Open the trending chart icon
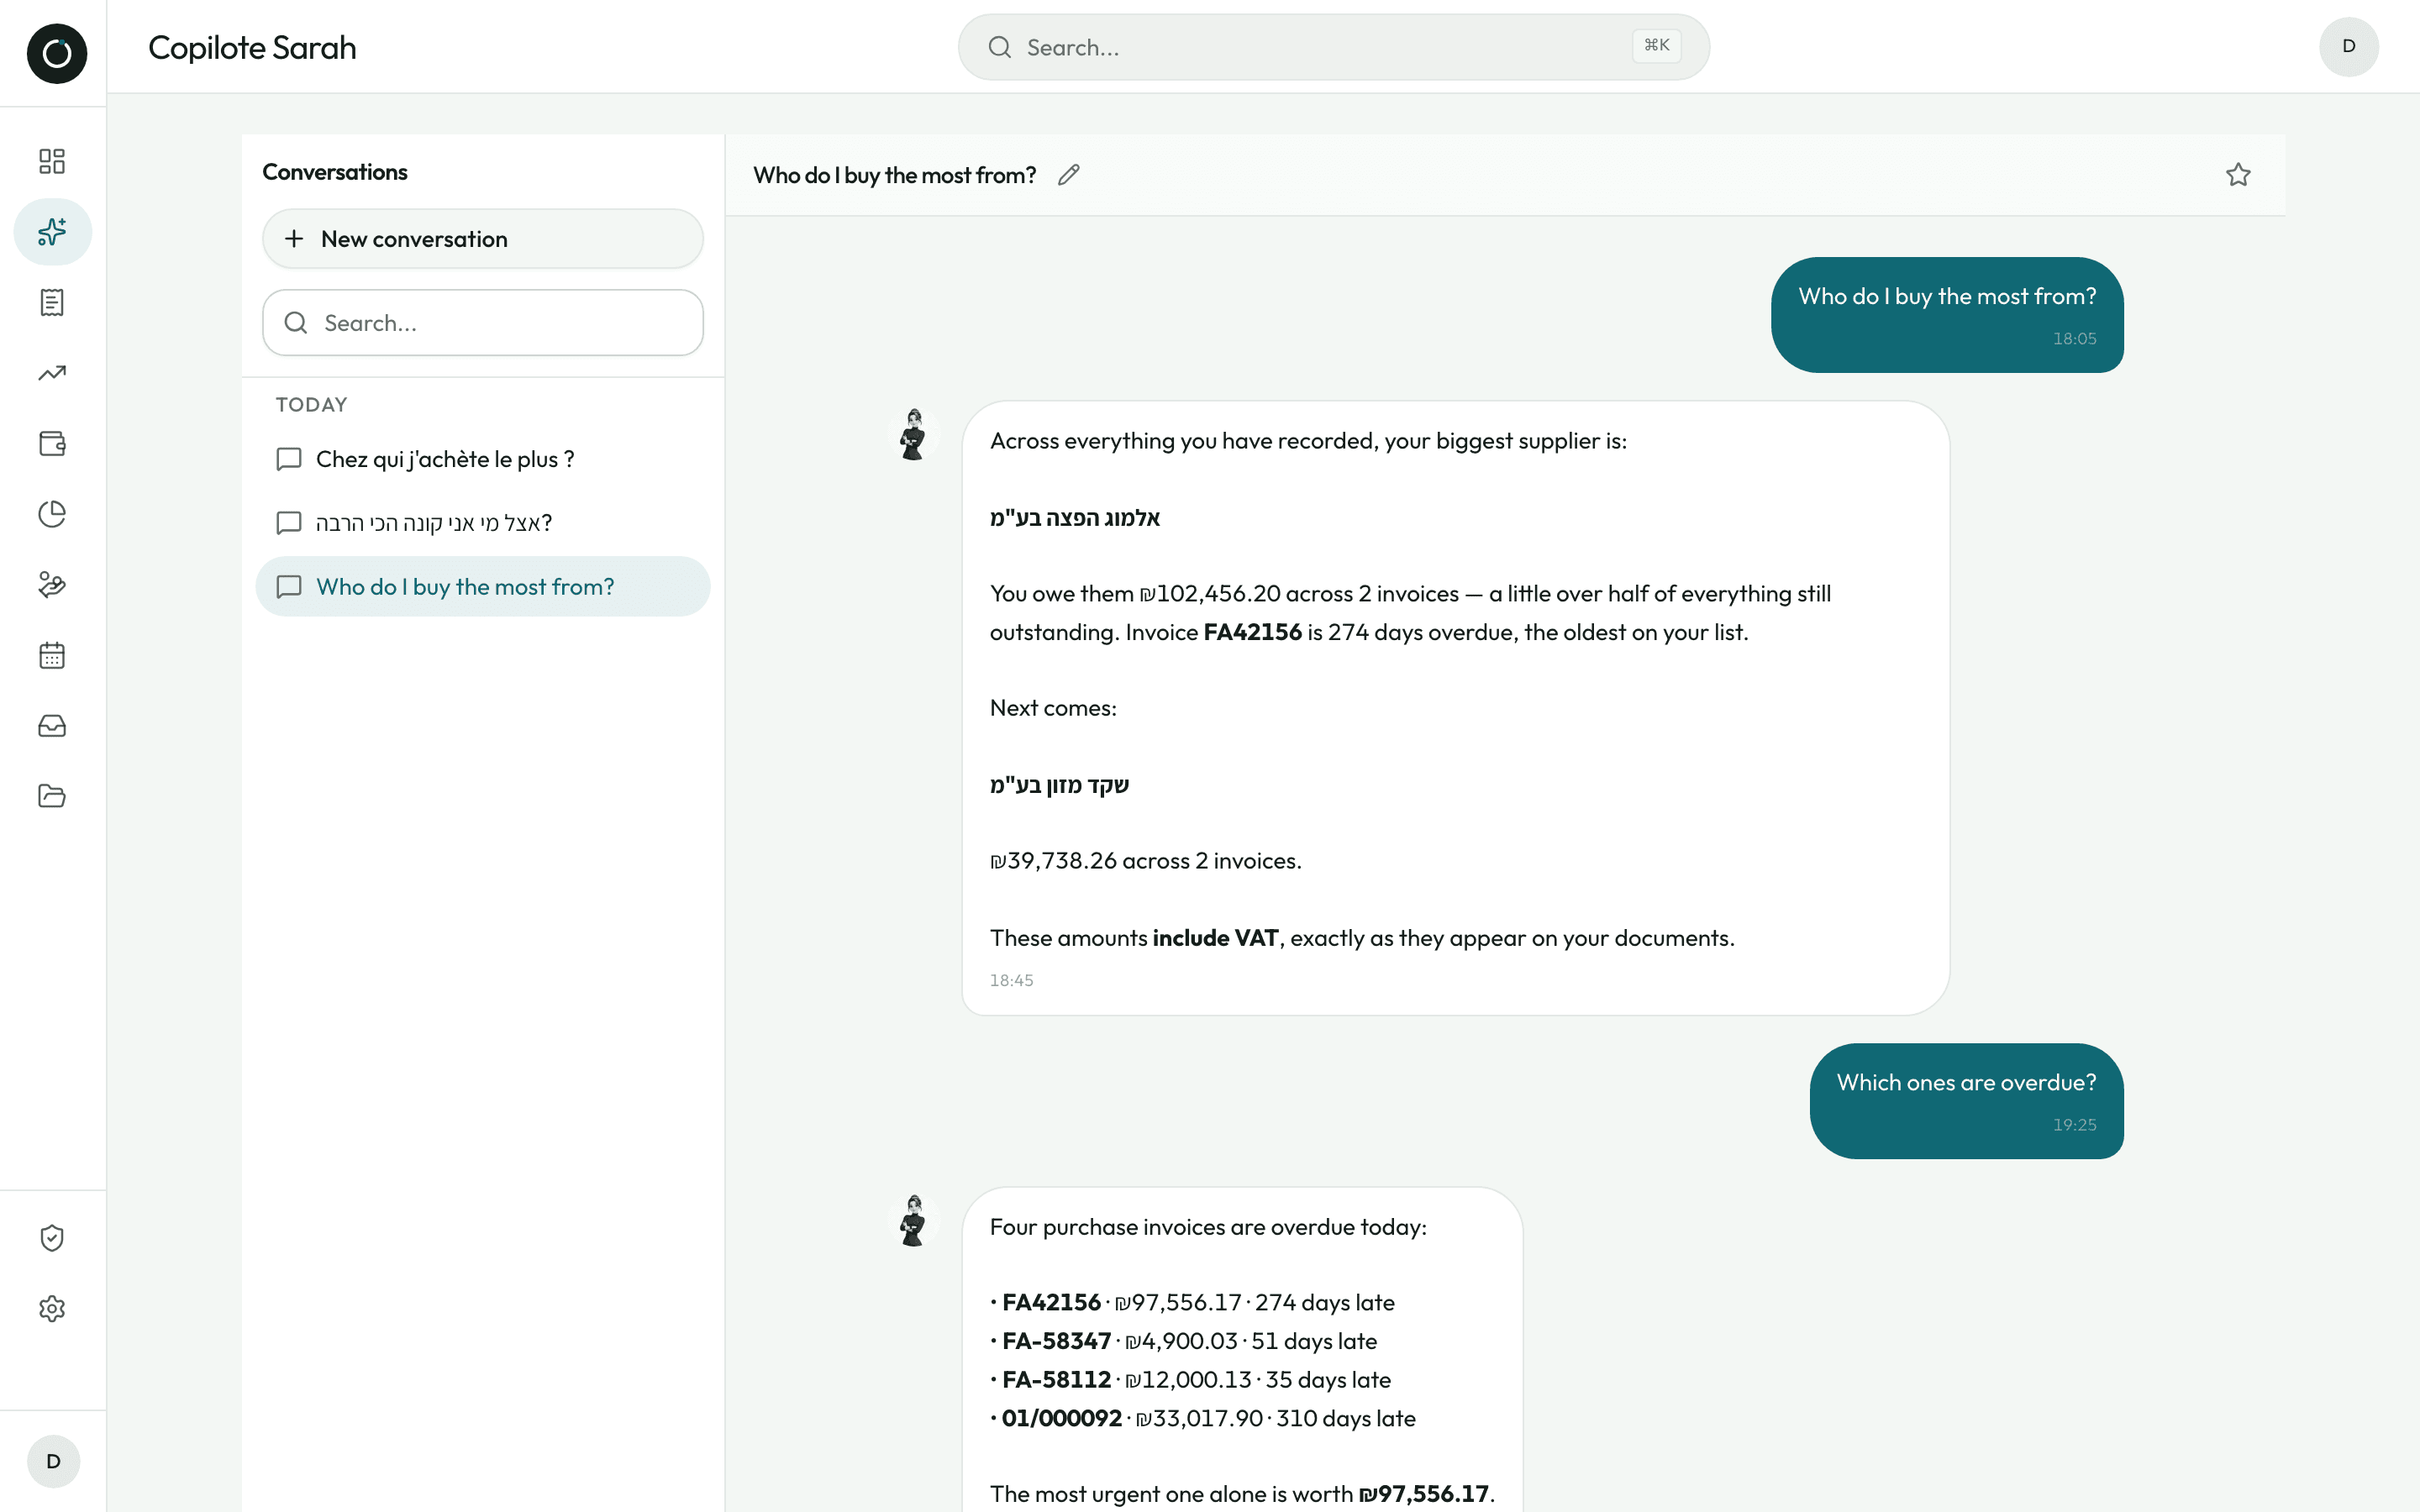 (x=52, y=373)
